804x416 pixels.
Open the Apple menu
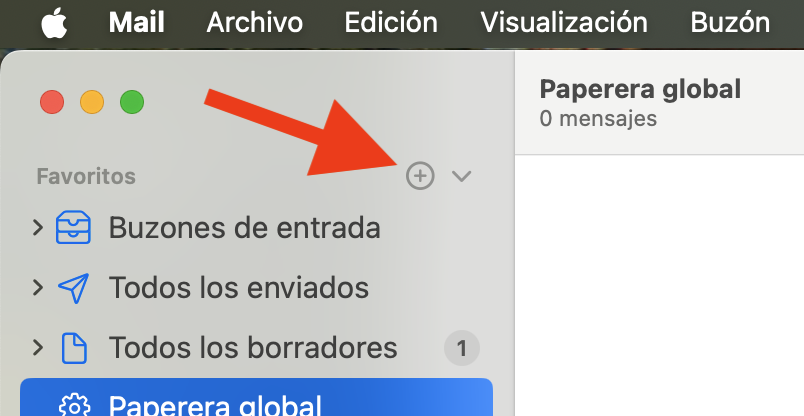coord(54,23)
